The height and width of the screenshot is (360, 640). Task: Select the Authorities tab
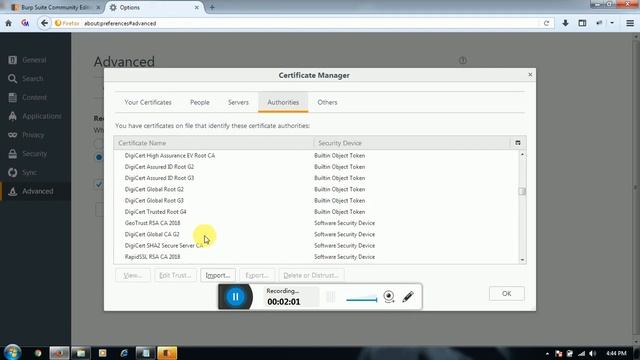[283, 102]
